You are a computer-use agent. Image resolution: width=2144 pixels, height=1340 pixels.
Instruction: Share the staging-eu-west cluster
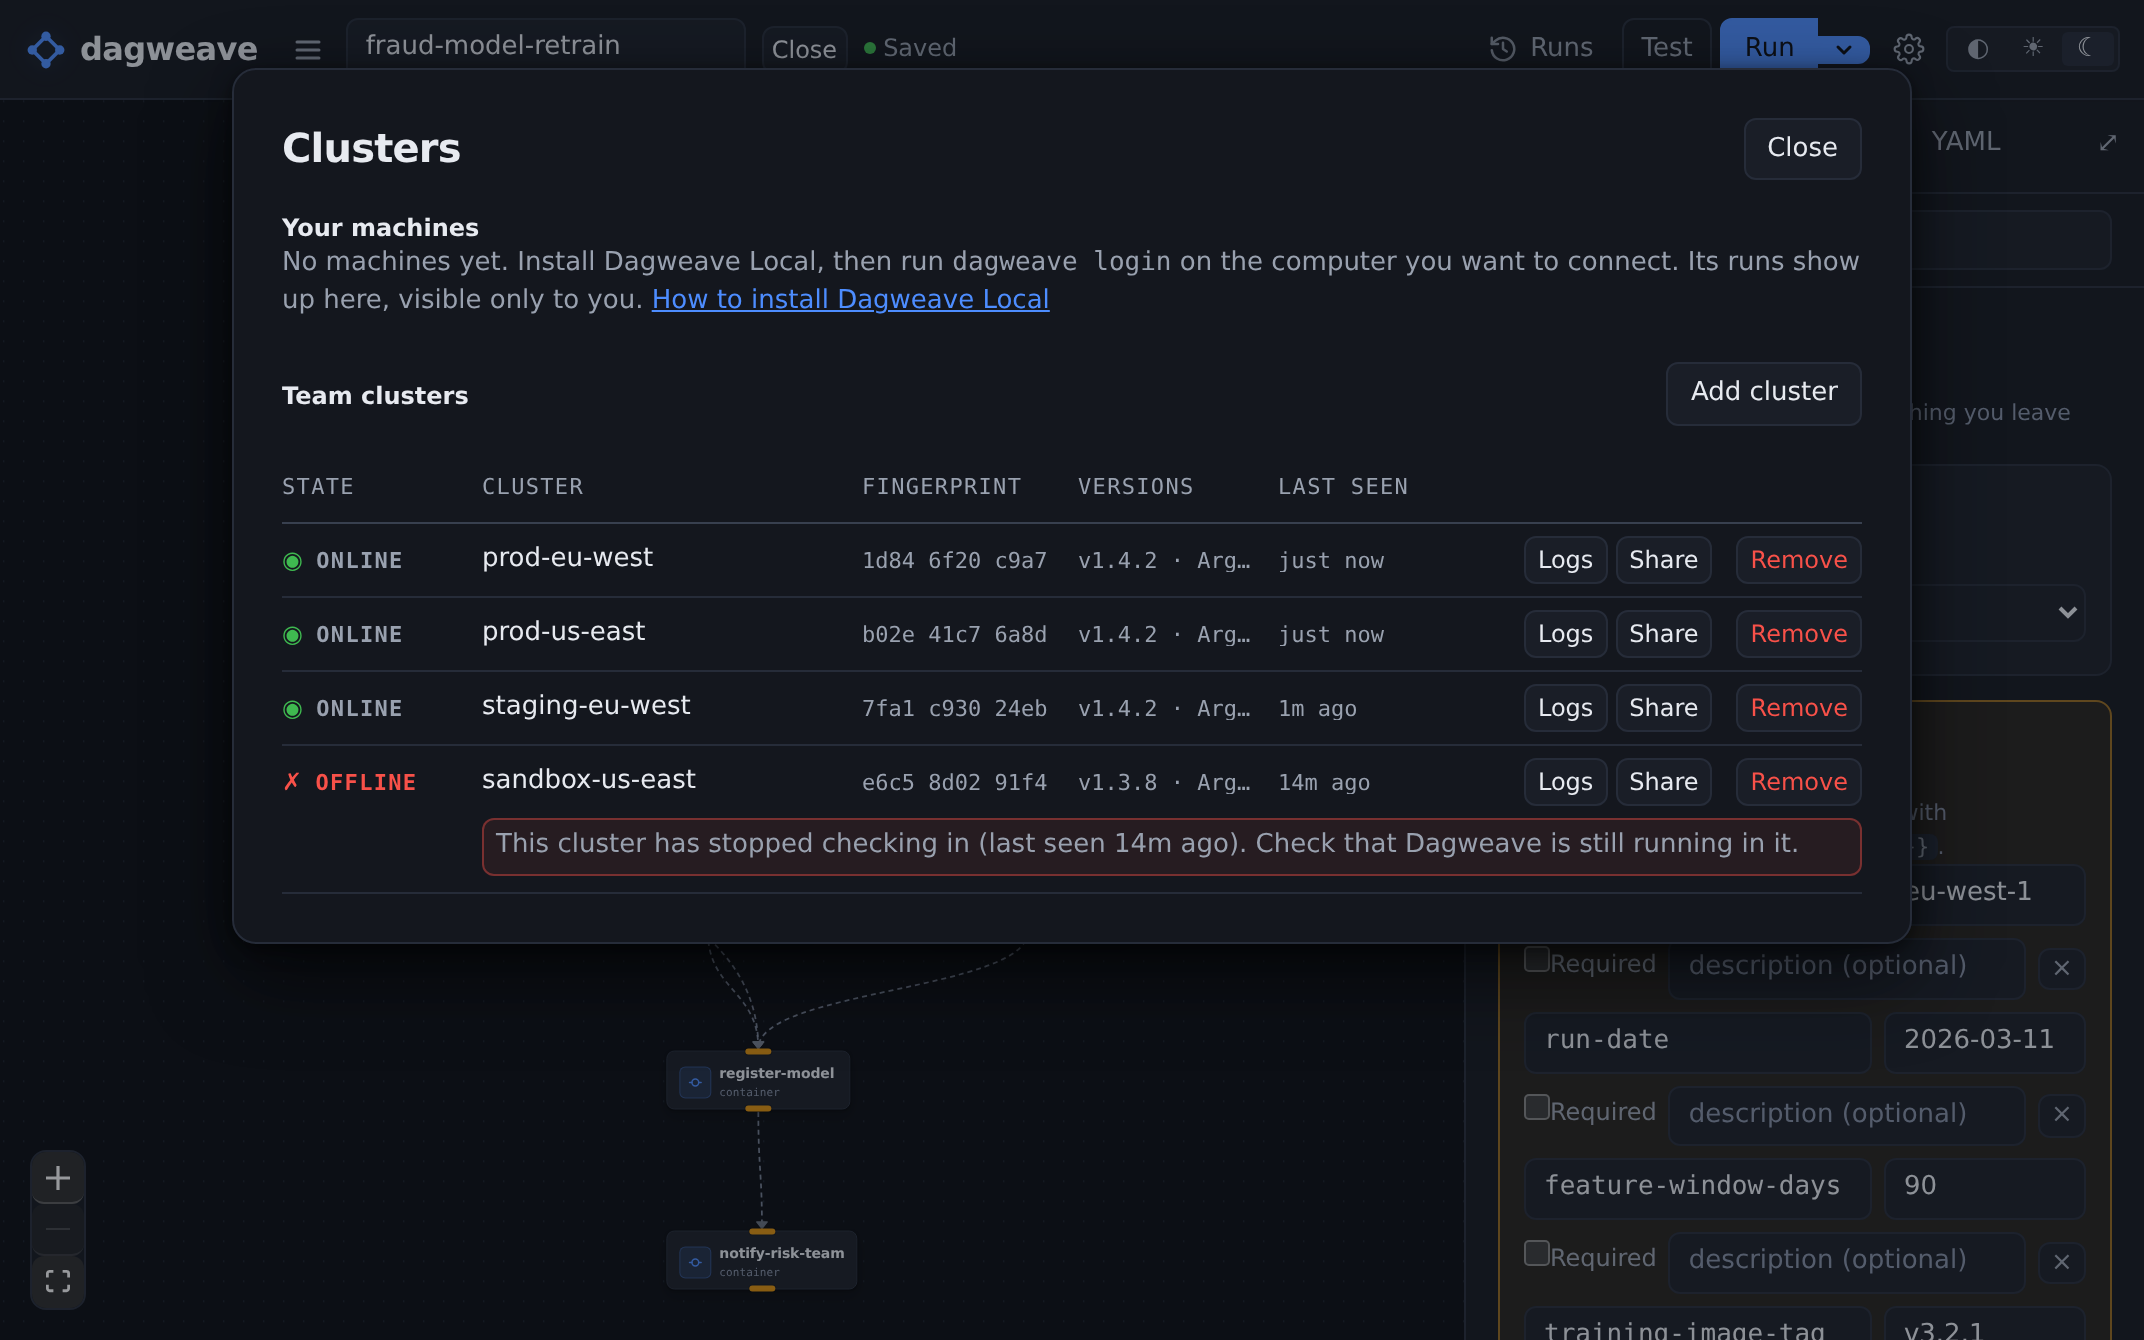[1663, 708]
